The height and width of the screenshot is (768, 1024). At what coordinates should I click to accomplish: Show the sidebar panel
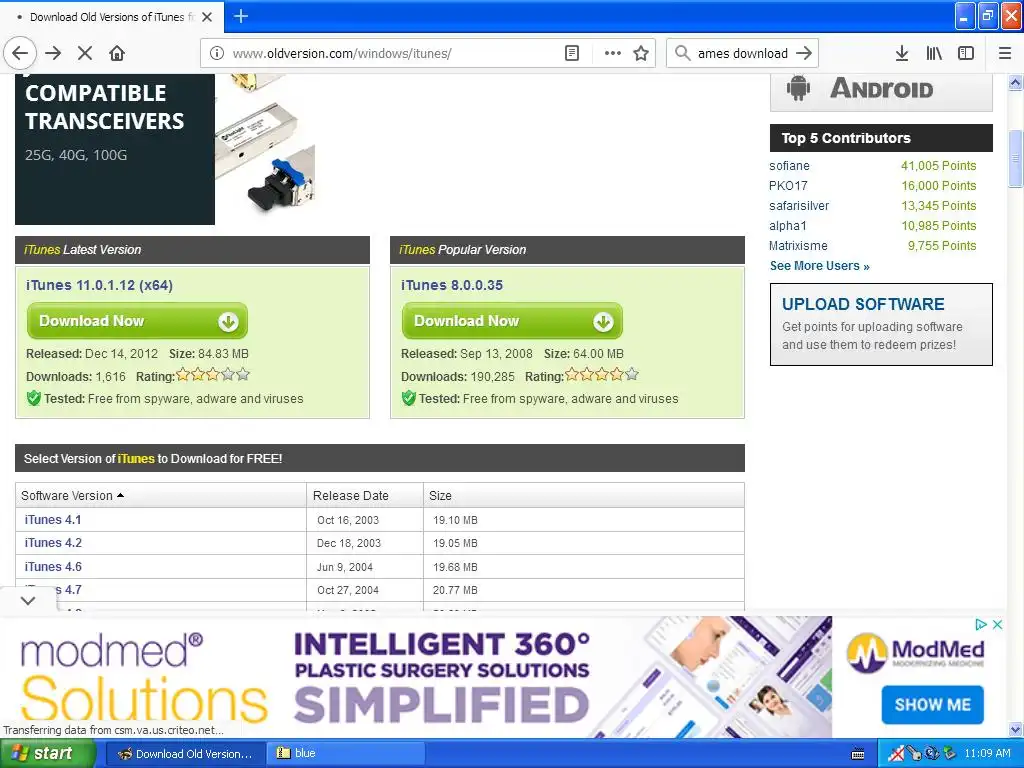pyautogui.click(x=966, y=53)
